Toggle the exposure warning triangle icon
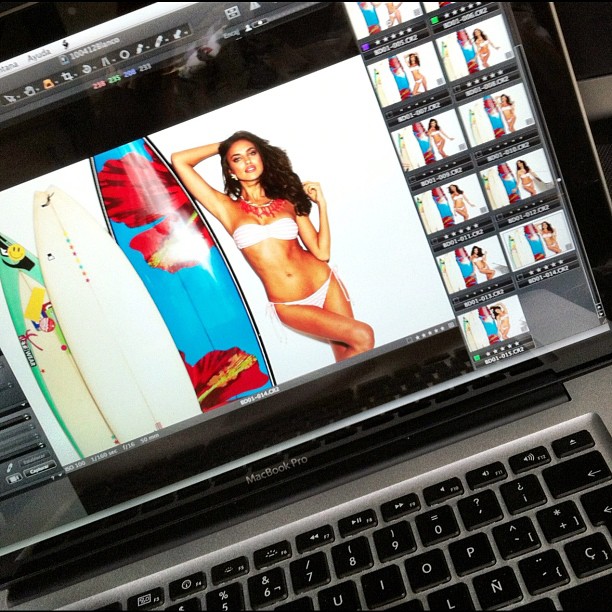Viewport: 612px width, 612px height. click(x=255, y=6)
